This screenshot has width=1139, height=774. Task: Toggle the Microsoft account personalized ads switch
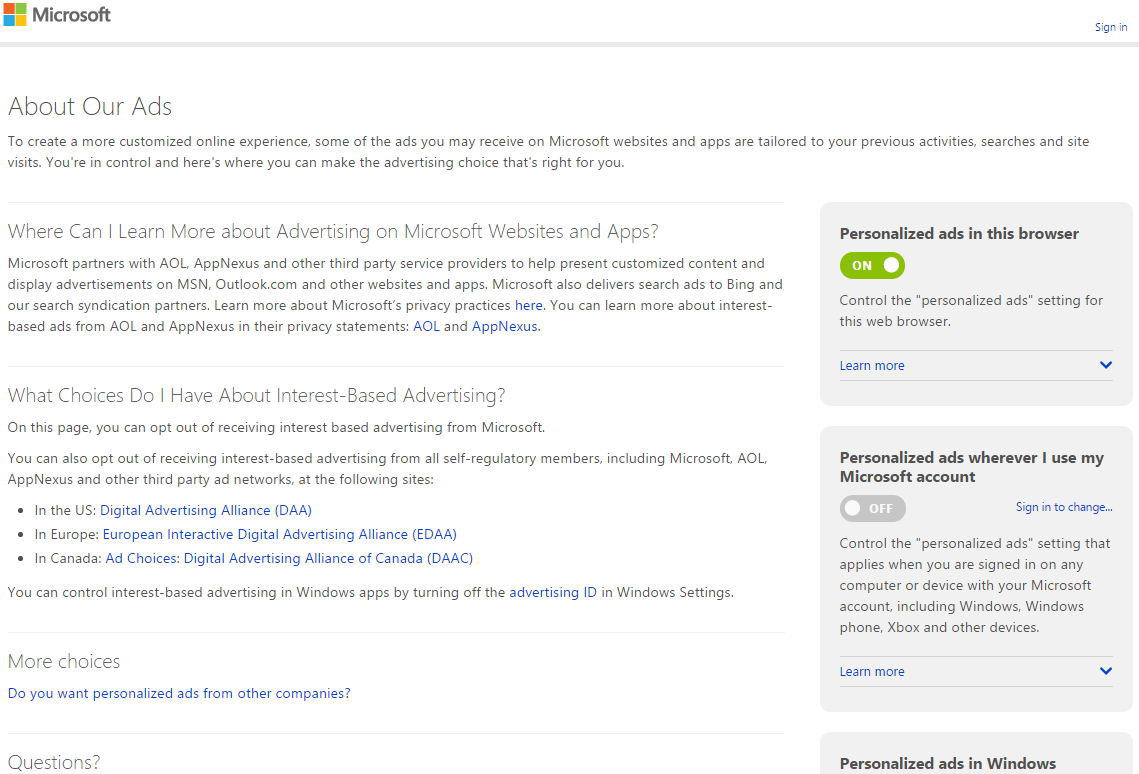tap(872, 508)
